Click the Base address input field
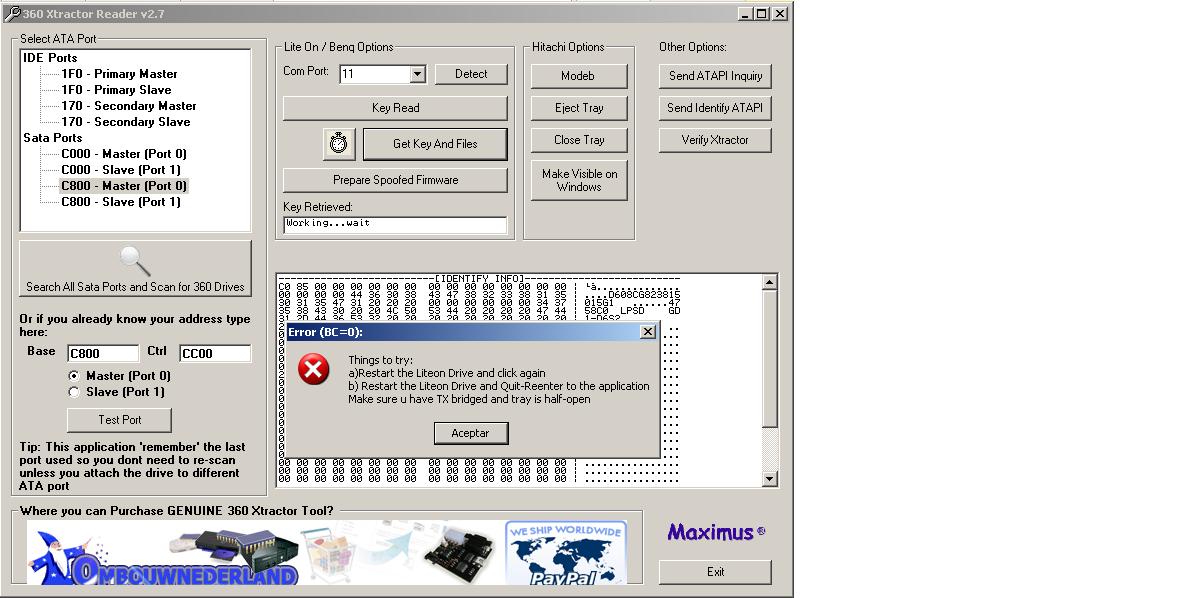 pos(103,353)
